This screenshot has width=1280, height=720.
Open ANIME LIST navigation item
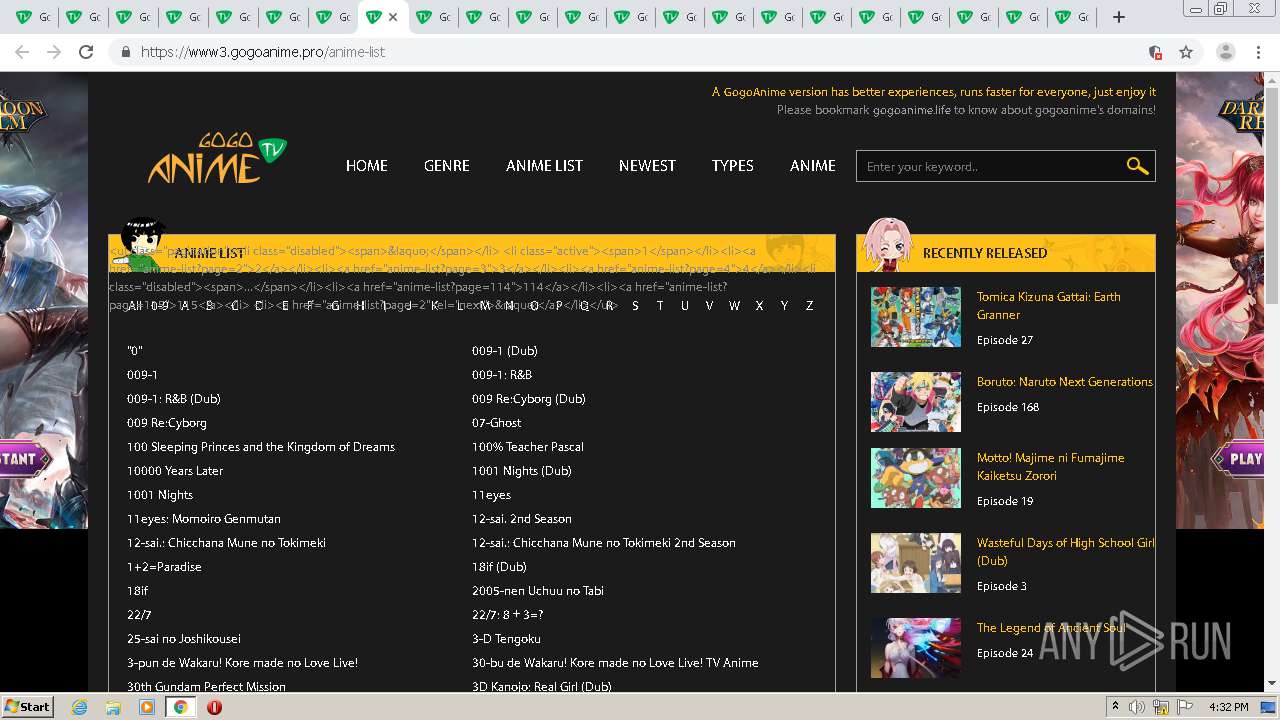(x=544, y=166)
